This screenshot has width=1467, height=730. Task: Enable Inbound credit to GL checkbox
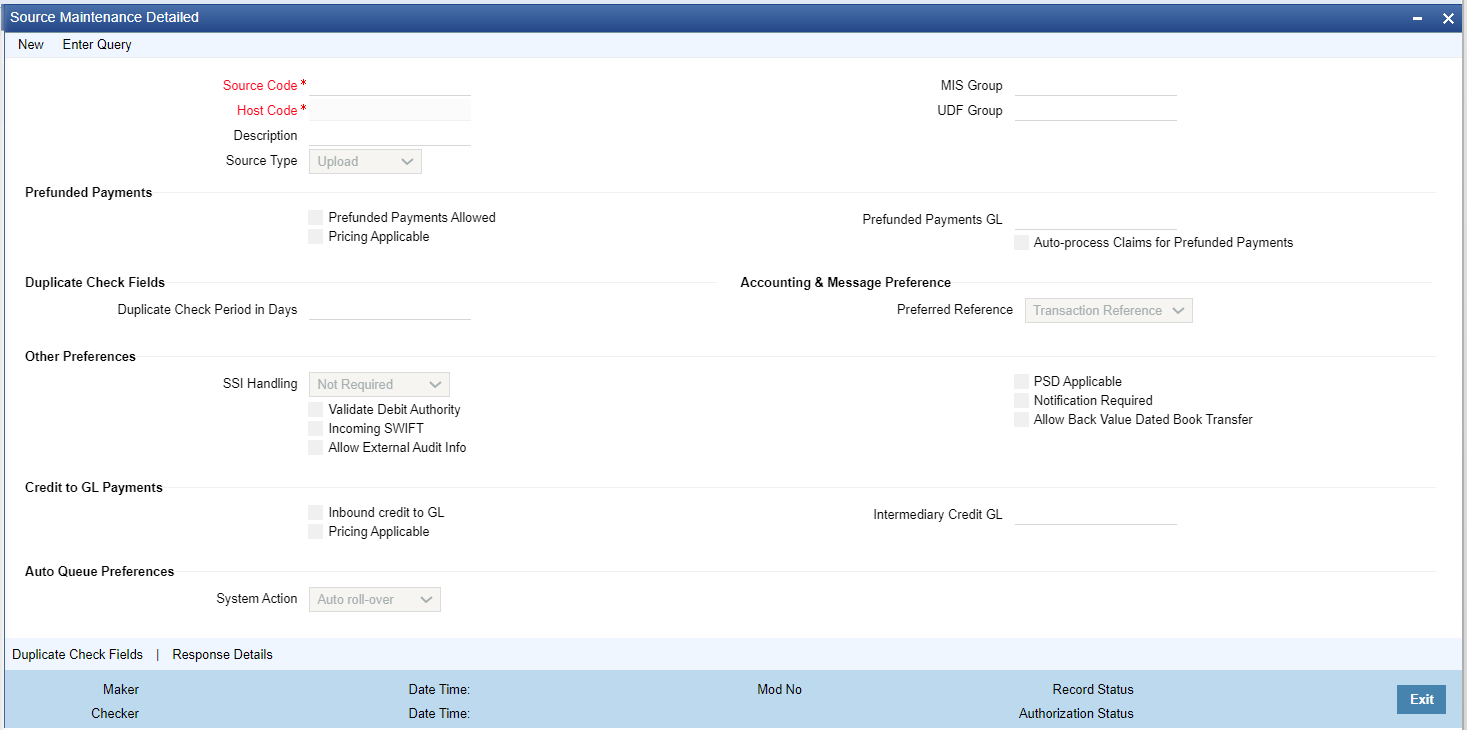pos(316,512)
